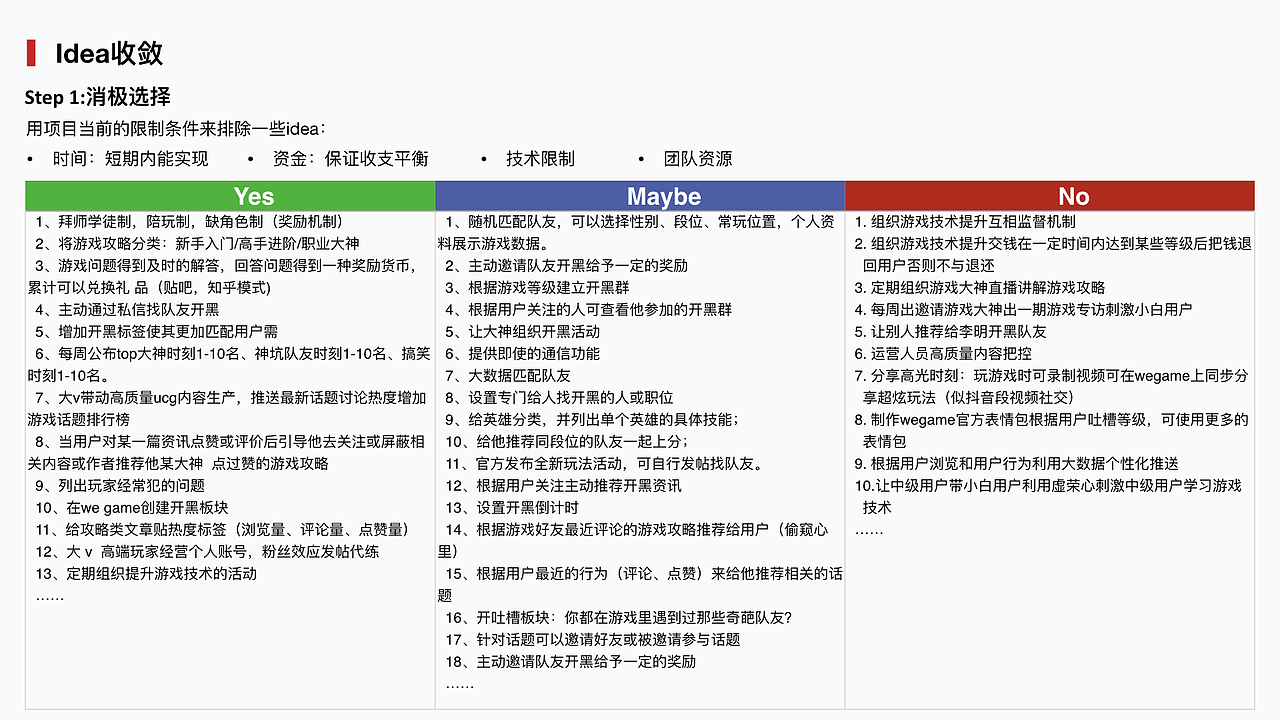
Task: Click No item '3. 定期组织游戏大神直播讲解游戏攻略'
Action: click(980, 288)
